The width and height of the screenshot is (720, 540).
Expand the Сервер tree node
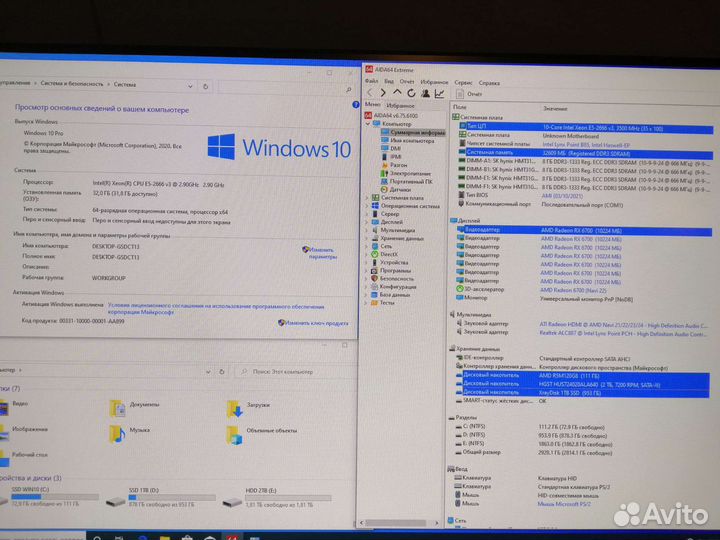[367, 214]
